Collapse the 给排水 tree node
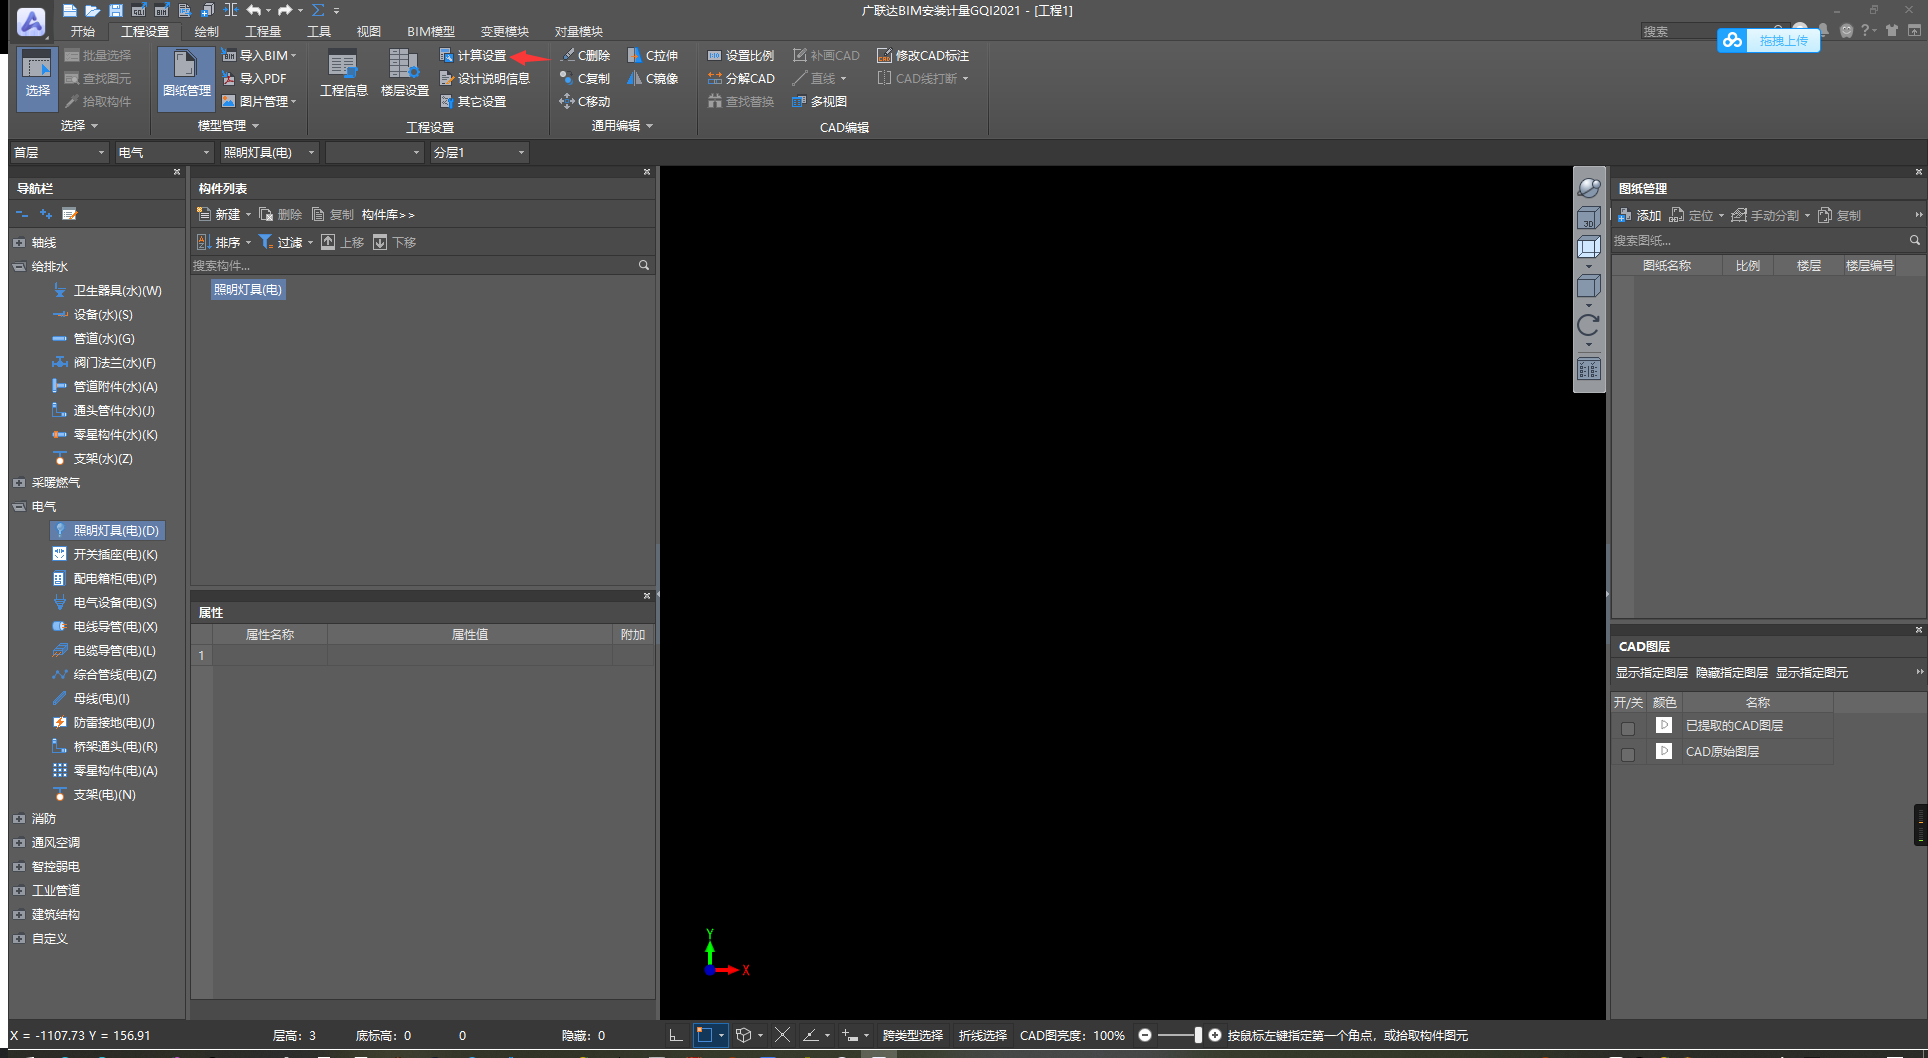Viewport: 1928px width, 1058px height. [19, 267]
